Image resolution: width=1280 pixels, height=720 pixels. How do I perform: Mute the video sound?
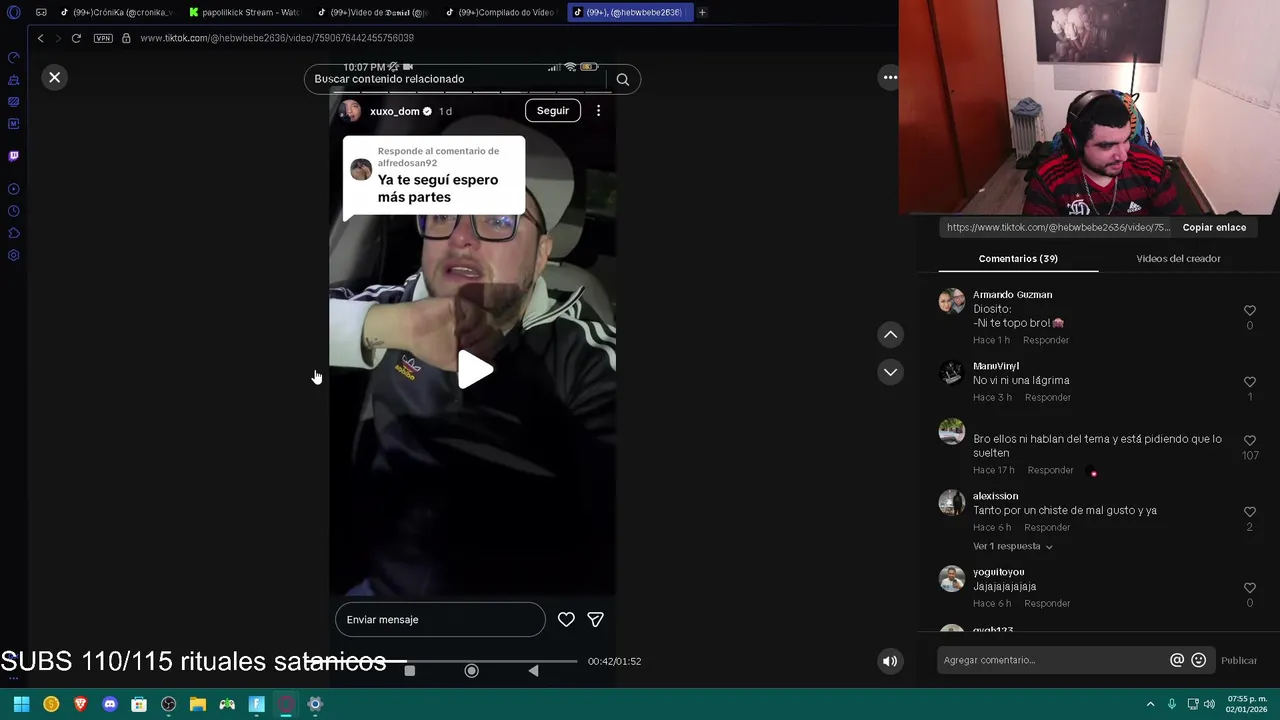(890, 661)
